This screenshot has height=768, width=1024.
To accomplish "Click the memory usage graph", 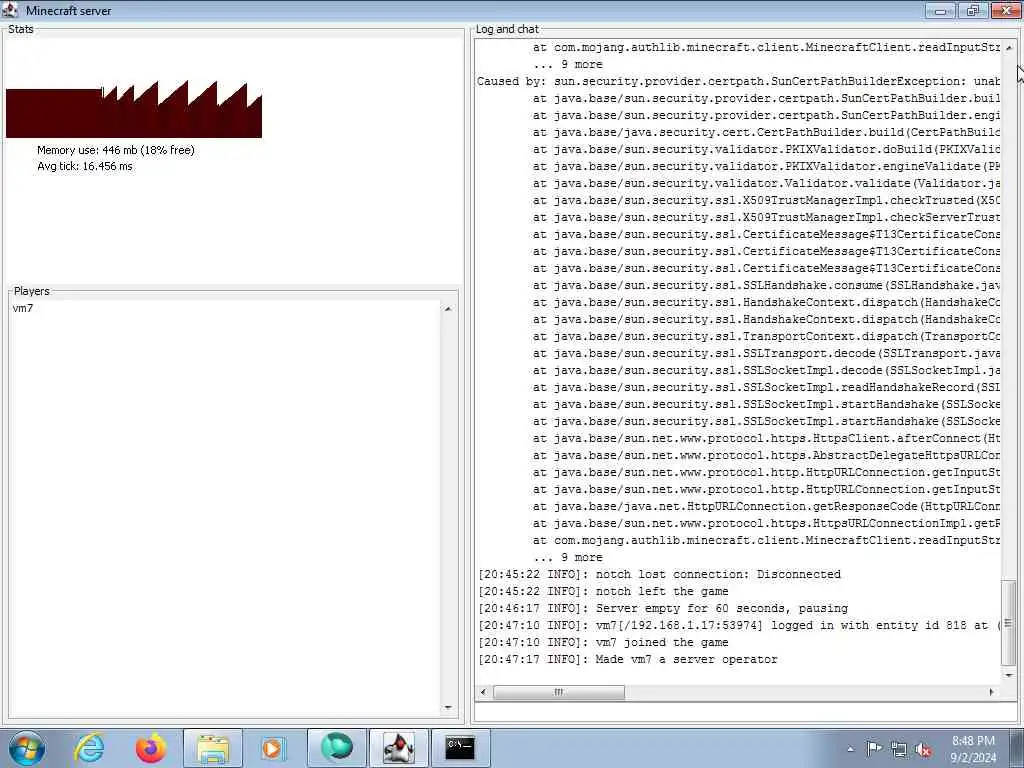I will pyautogui.click(x=134, y=109).
